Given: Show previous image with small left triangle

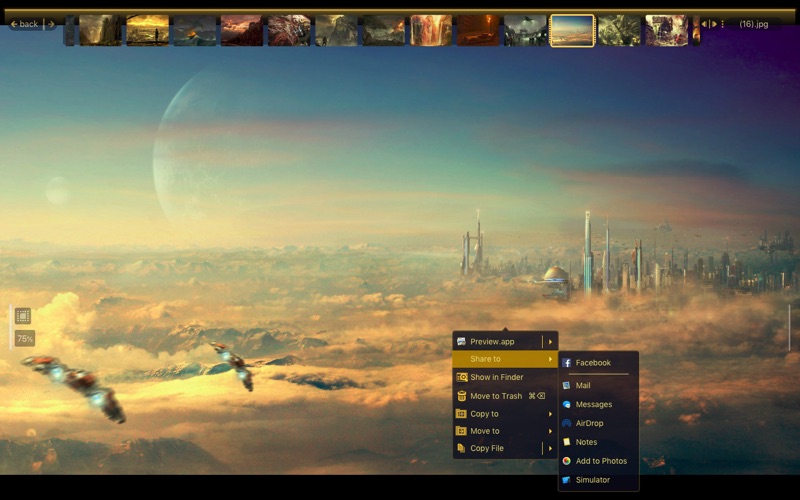Looking at the screenshot, I should point(705,24).
